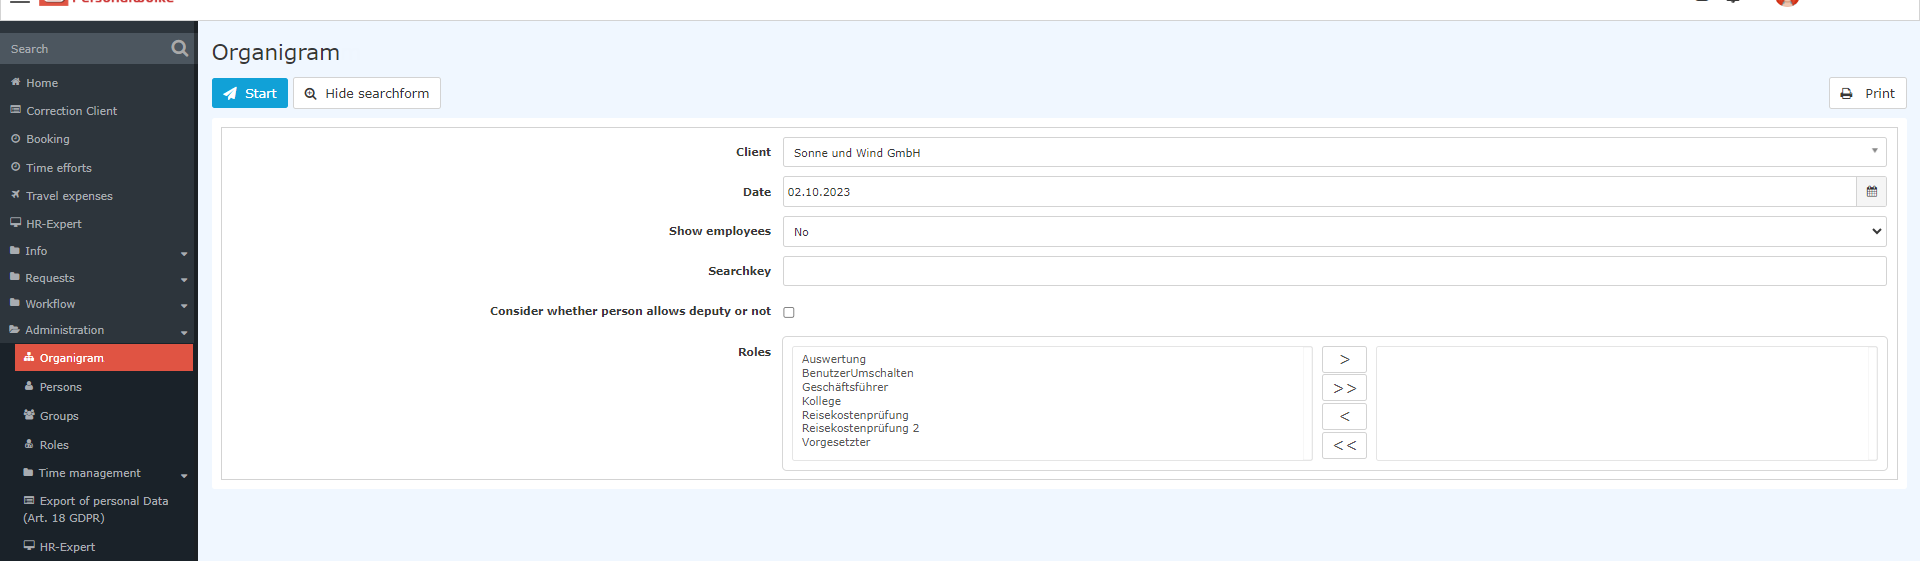This screenshot has width=1920, height=561.
Task: Click the Correction Client list icon
Action: (x=15, y=110)
